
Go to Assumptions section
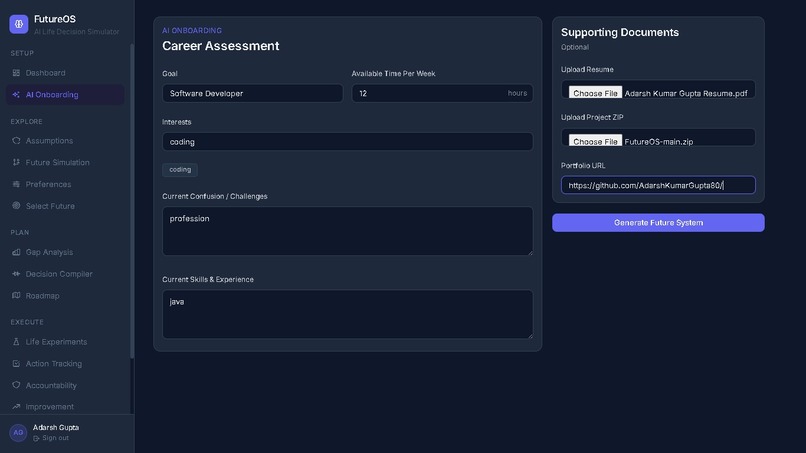[65, 140]
